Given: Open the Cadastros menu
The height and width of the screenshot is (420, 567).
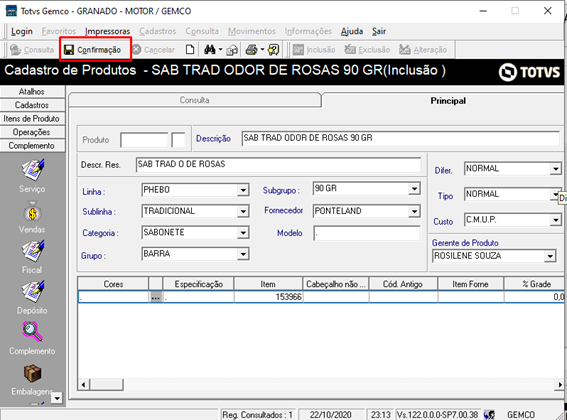Looking at the screenshot, I should point(158,31).
